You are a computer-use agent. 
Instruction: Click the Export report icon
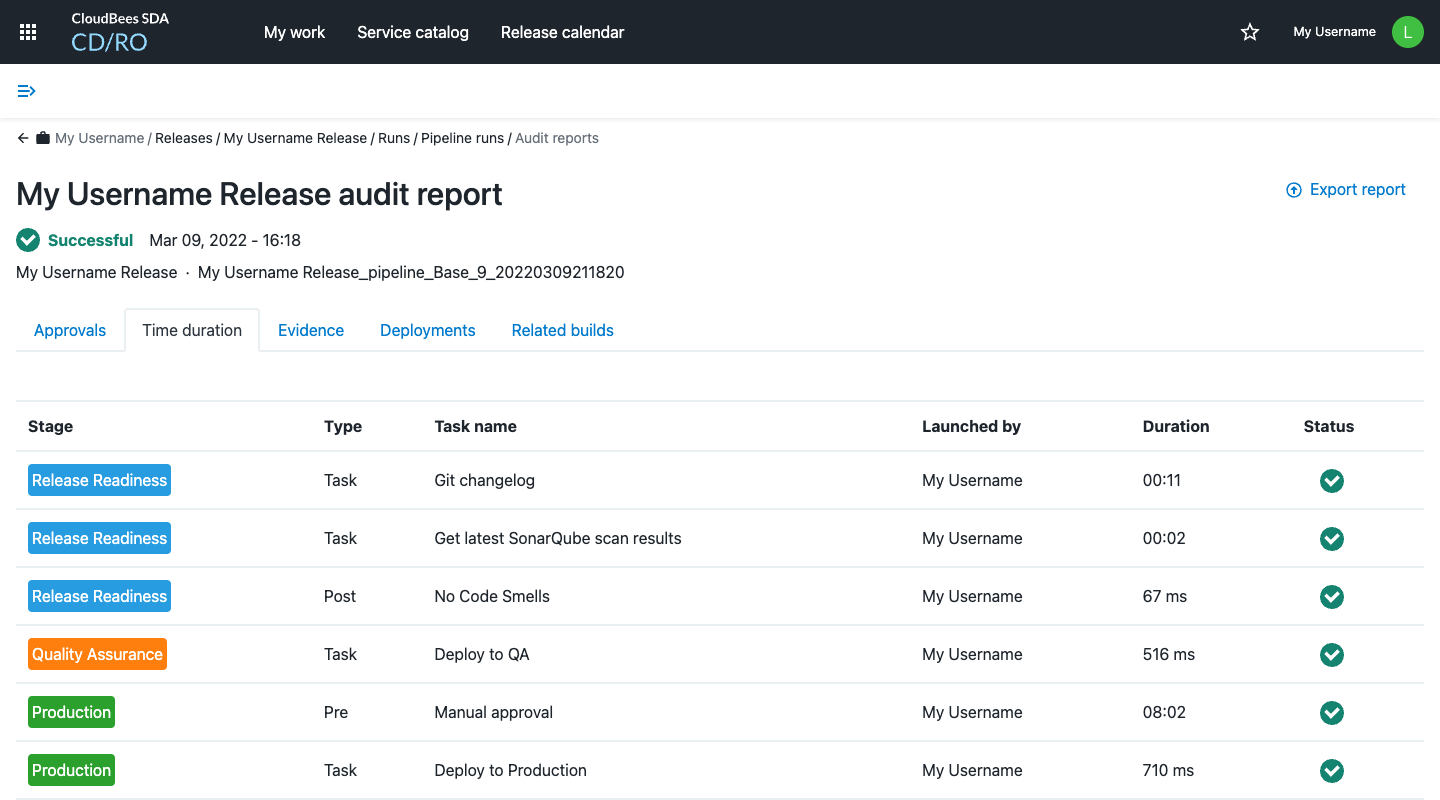1293,189
